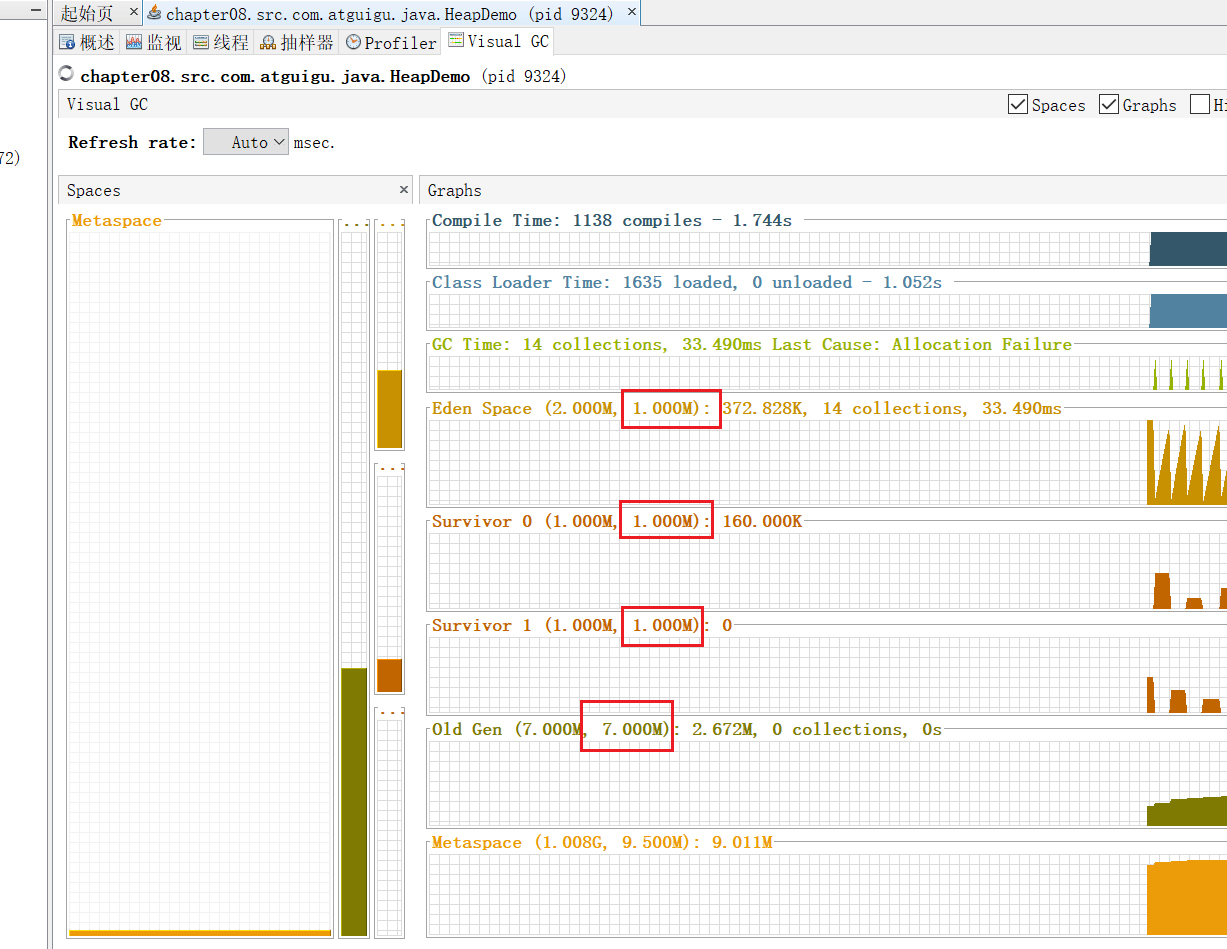
Task: Uncheck the Spaces checkbox
Action: click(x=1018, y=105)
